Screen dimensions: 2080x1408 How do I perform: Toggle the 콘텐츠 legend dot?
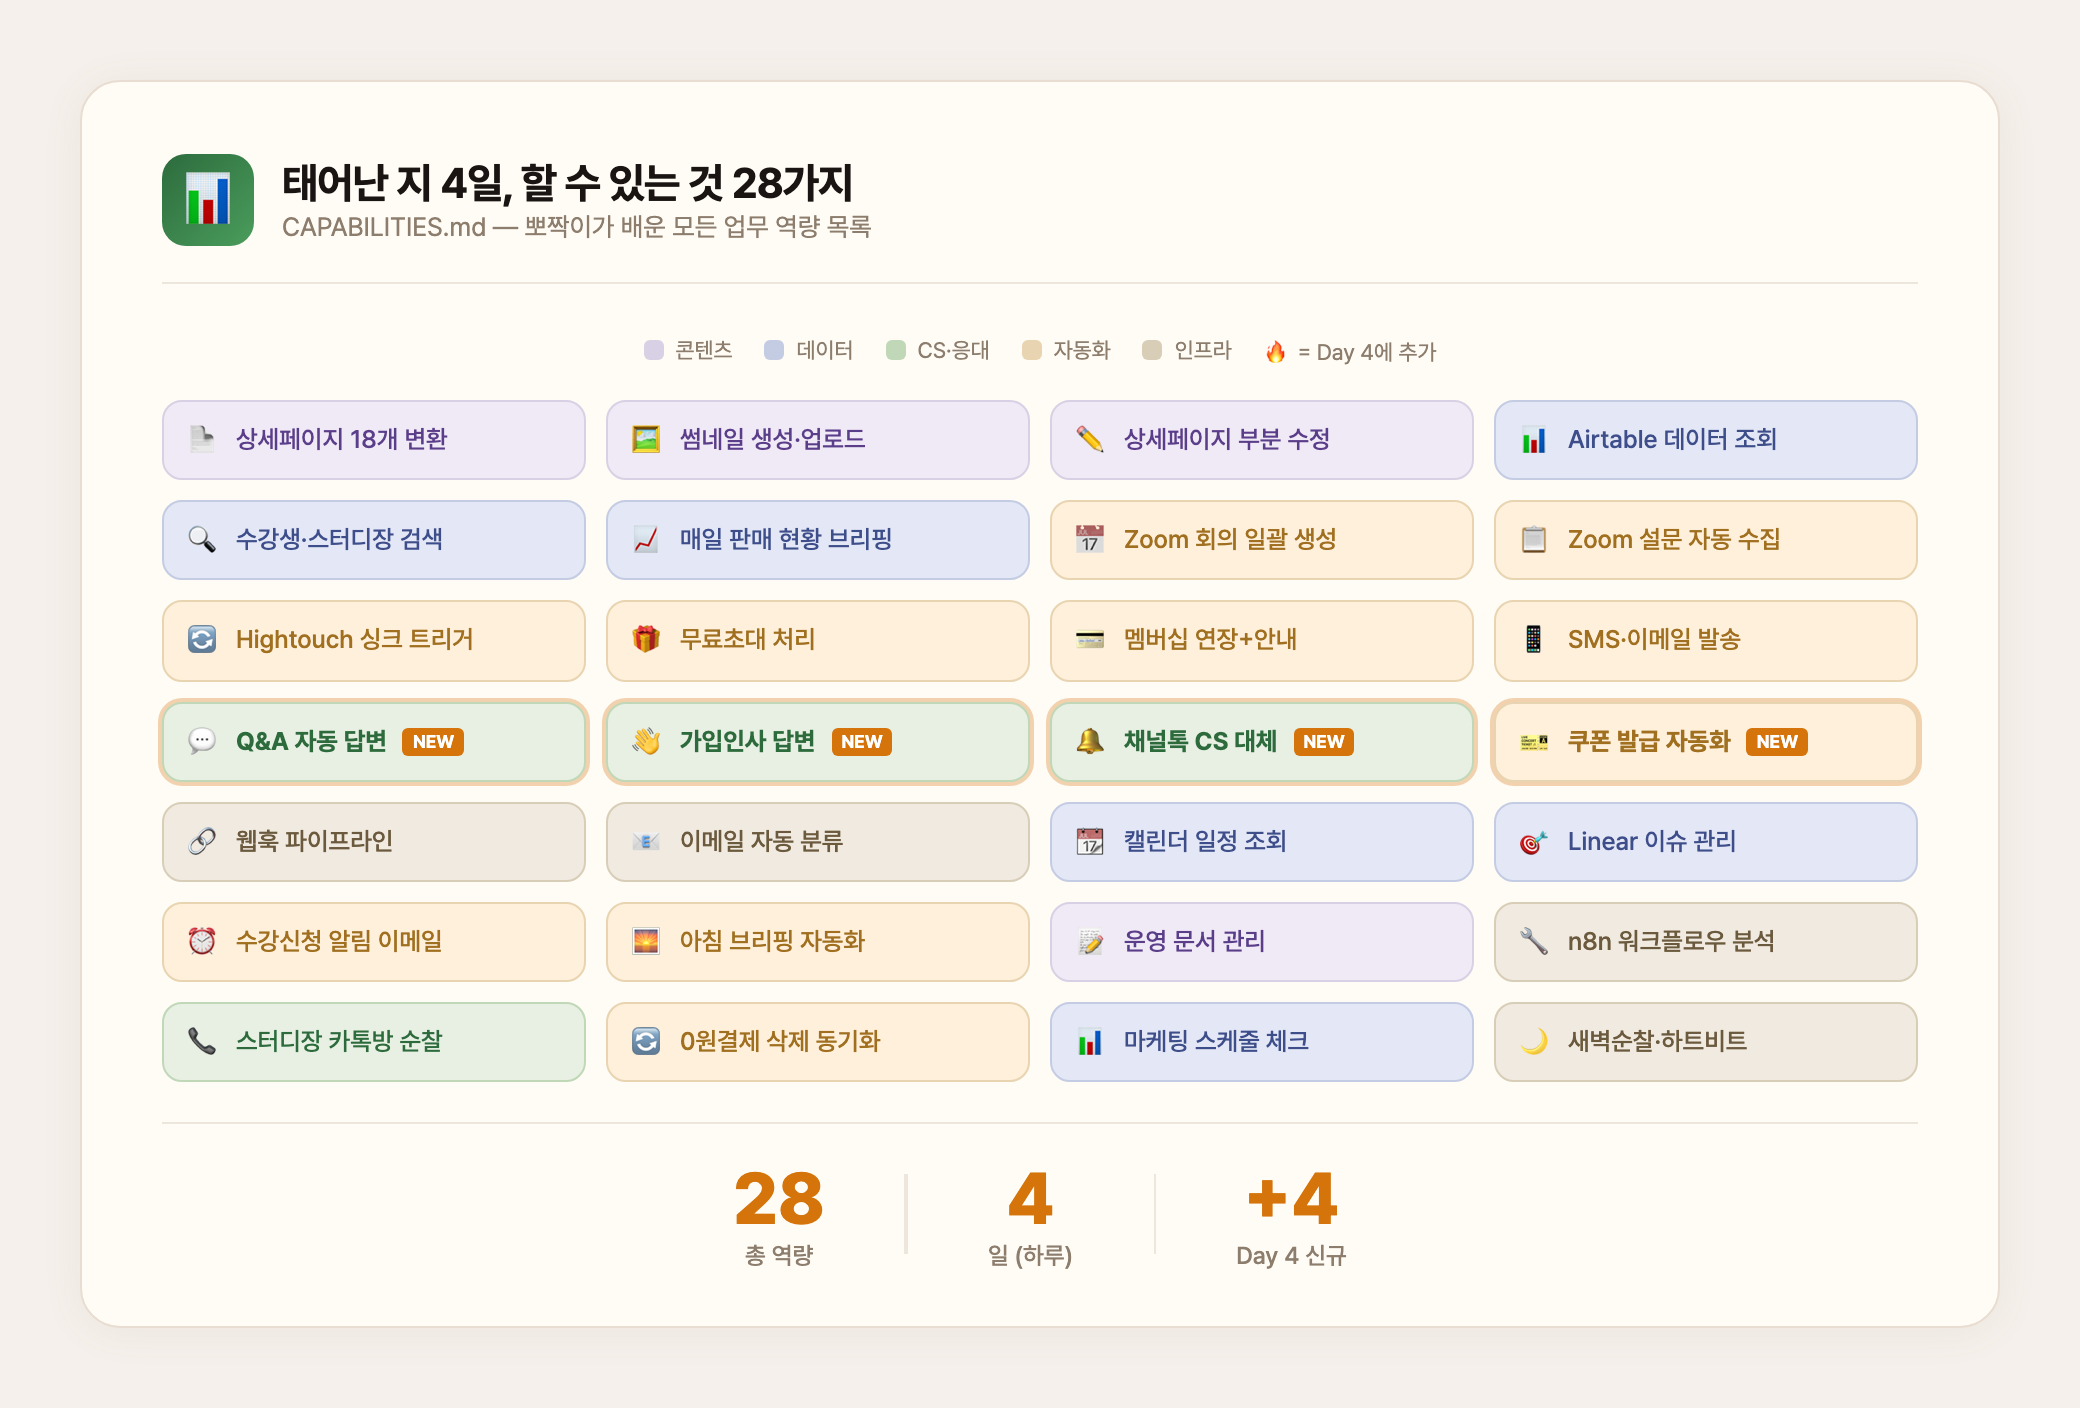coord(653,350)
